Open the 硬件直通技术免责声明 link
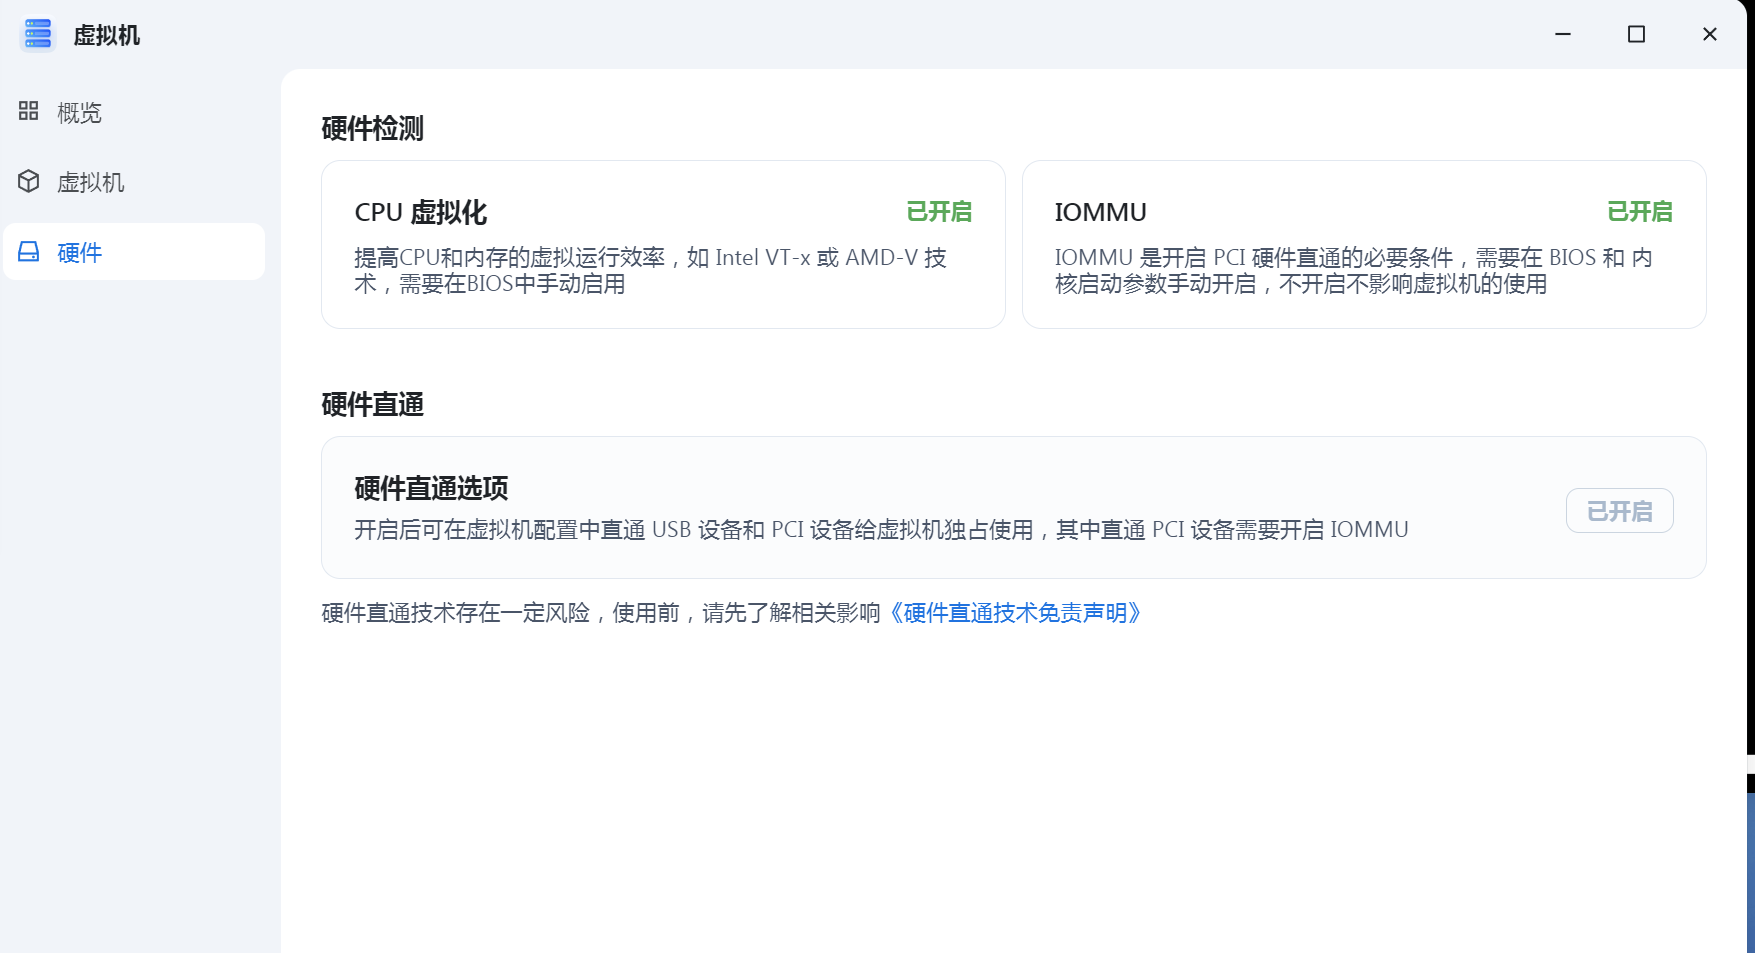Image resolution: width=1755 pixels, height=953 pixels. [1014, 613]
